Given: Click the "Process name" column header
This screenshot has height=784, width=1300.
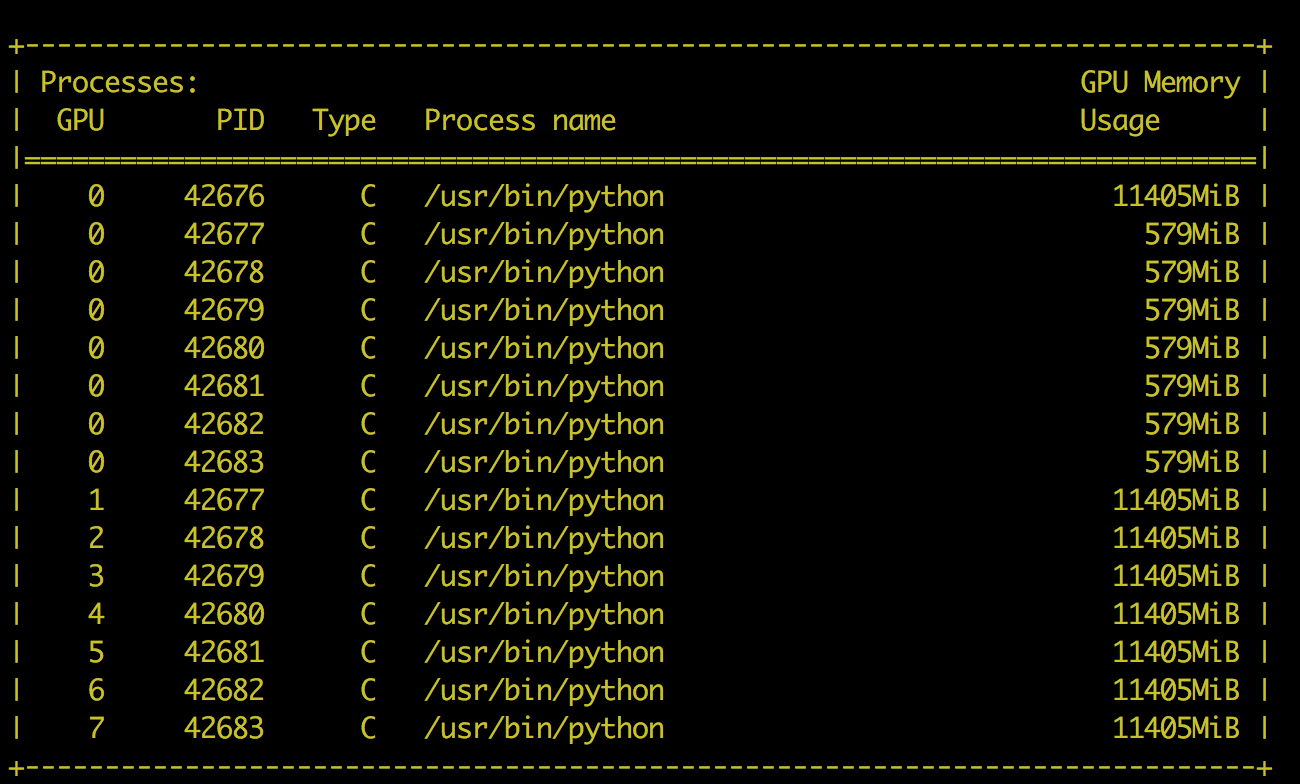Looking at the screenshot, I should coord(520,121).
